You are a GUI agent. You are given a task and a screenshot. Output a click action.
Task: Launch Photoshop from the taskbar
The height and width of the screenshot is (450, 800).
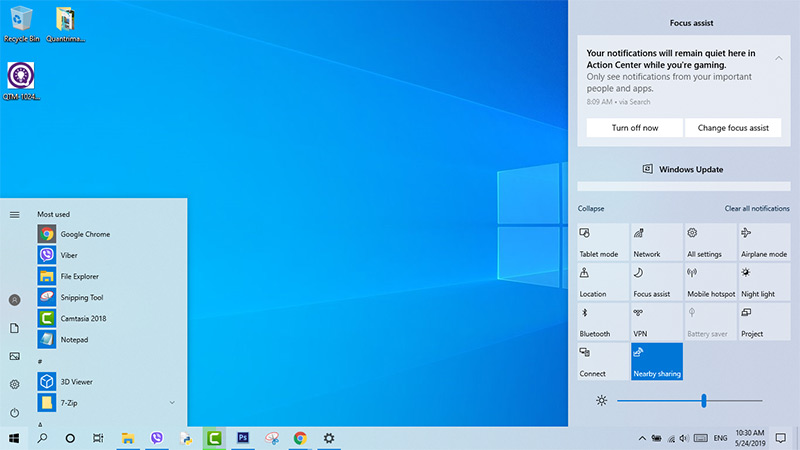click(242, 438)
